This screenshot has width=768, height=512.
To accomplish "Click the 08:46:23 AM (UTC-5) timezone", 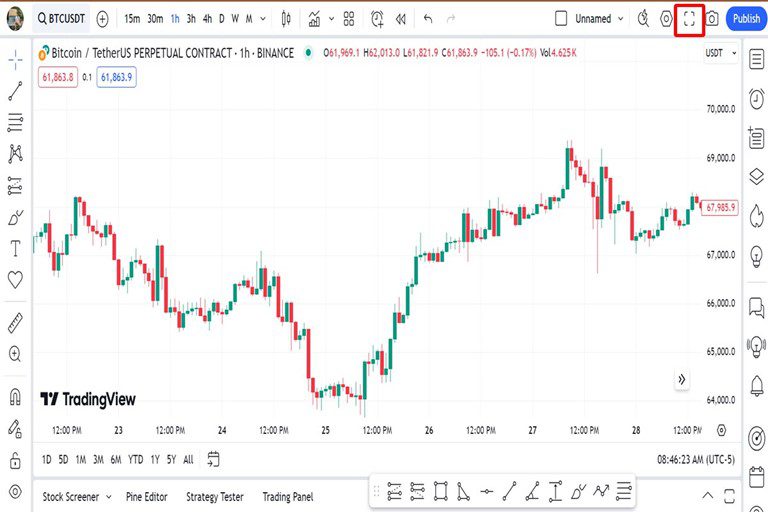I will coord(696,460).
